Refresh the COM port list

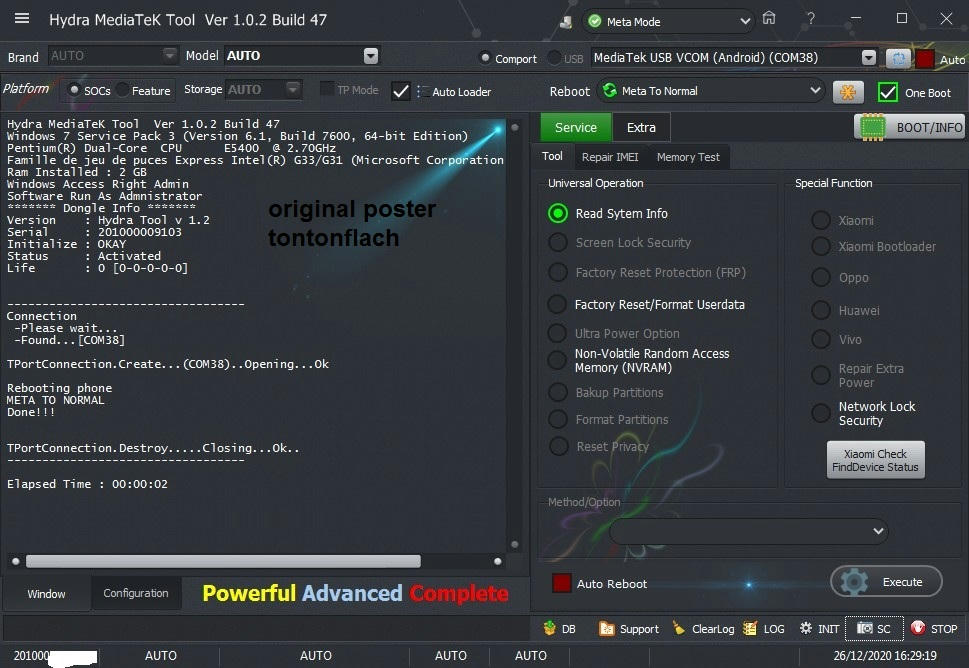tap(898, 58)
